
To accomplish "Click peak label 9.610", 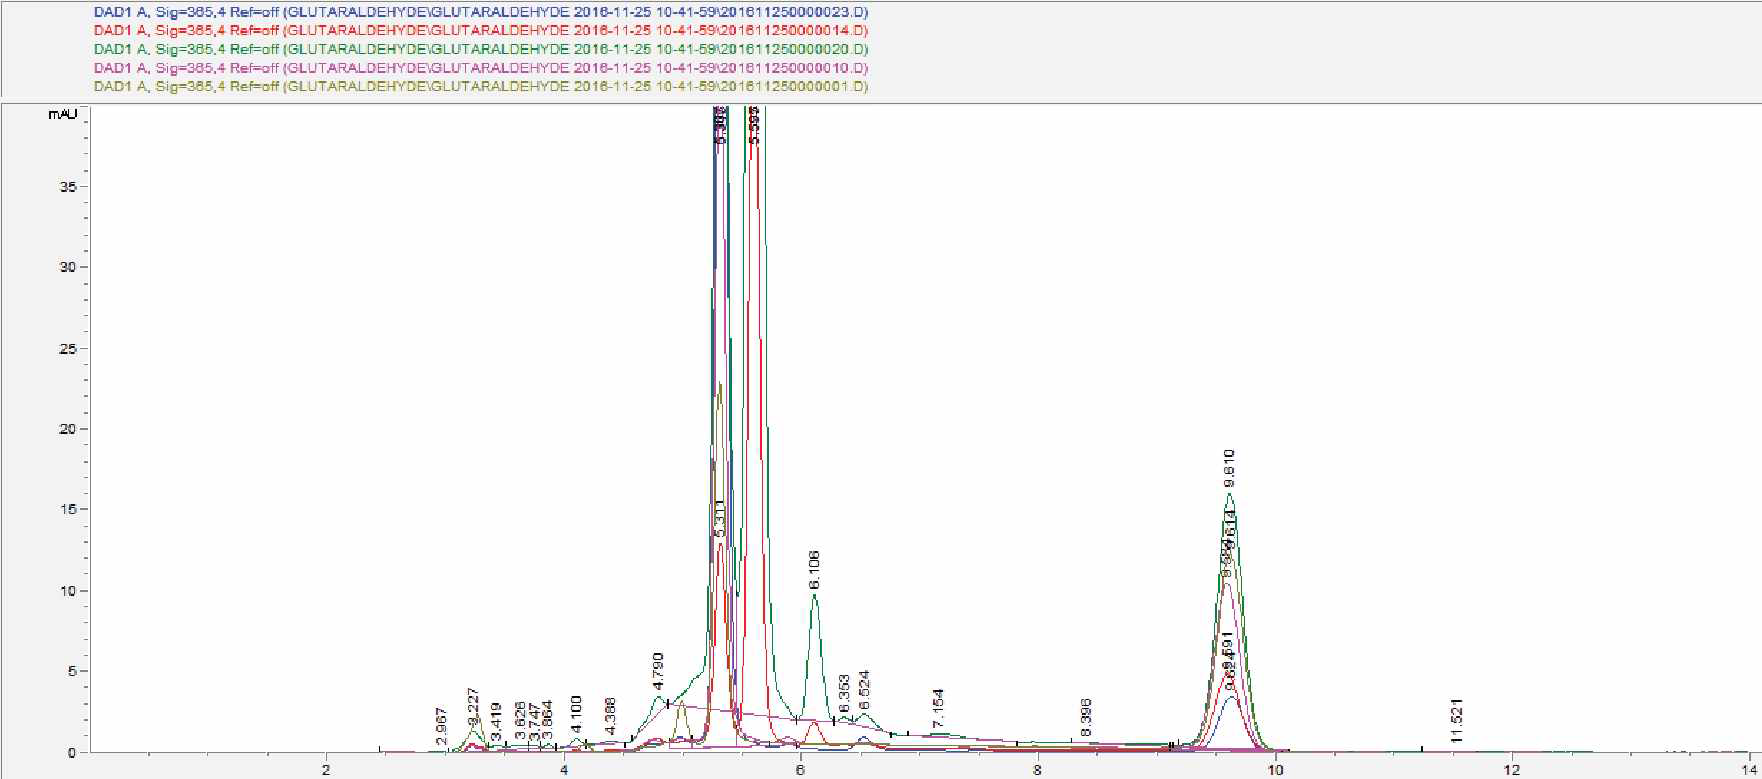I will coord(1229,468).
